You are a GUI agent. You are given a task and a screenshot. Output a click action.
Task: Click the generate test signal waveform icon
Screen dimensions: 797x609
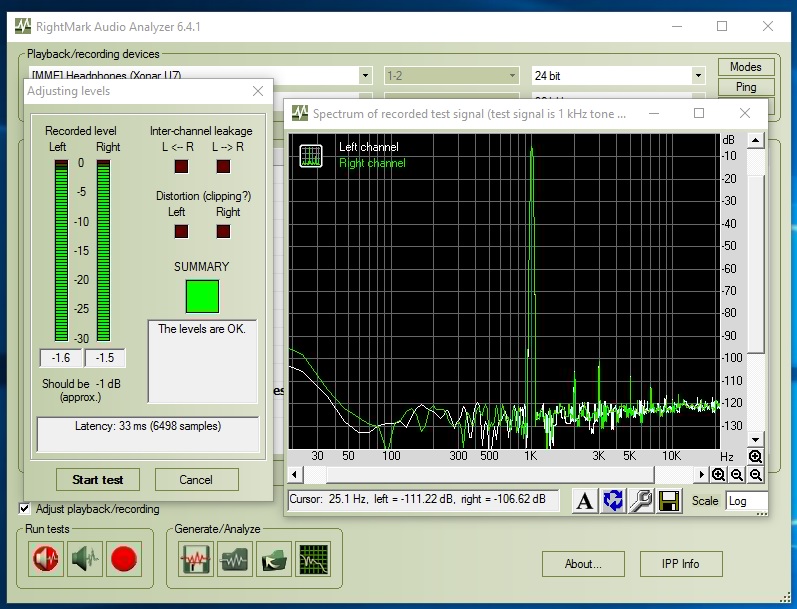(x=195, y=559)
